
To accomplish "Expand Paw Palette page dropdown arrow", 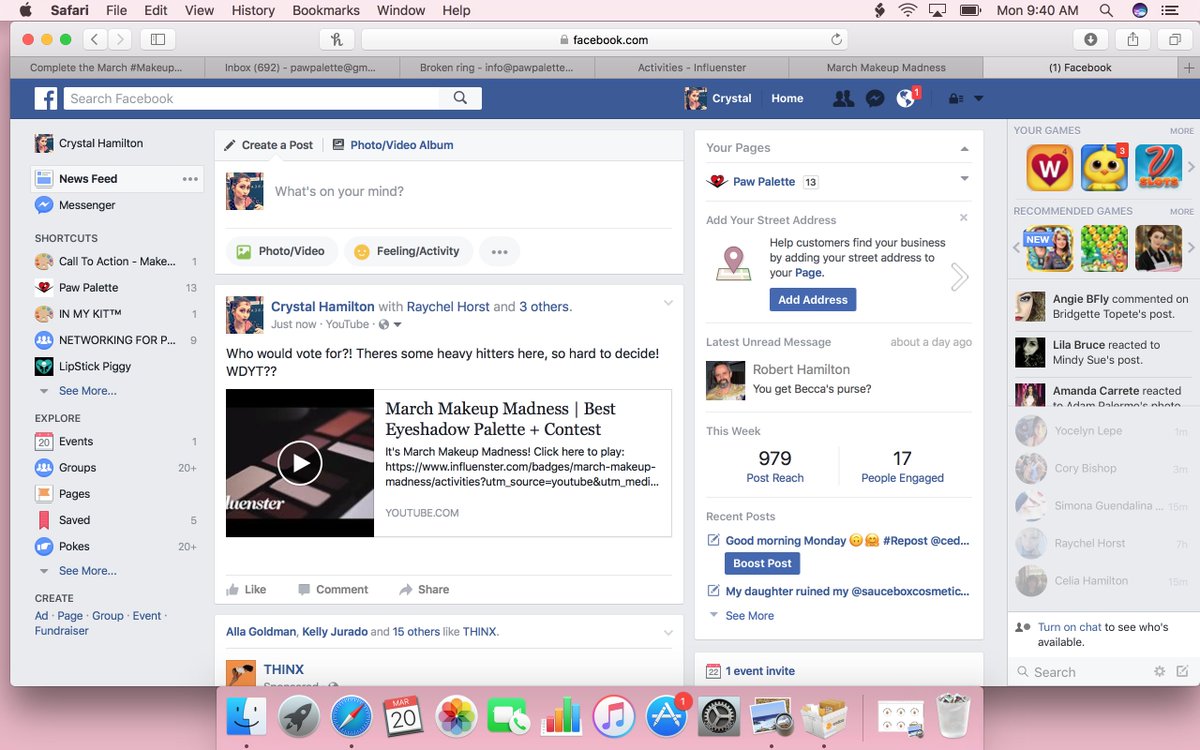I will [964, 179].
